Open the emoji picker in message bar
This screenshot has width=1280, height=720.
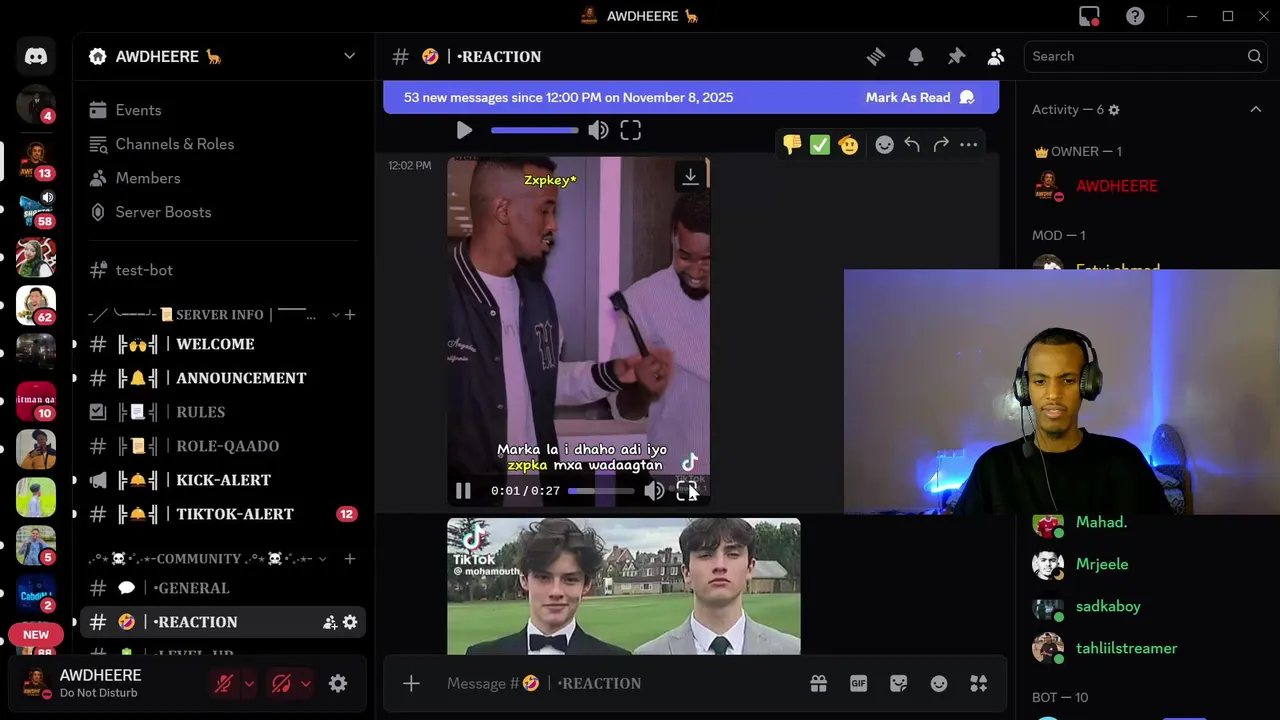[x=938, y=683]
